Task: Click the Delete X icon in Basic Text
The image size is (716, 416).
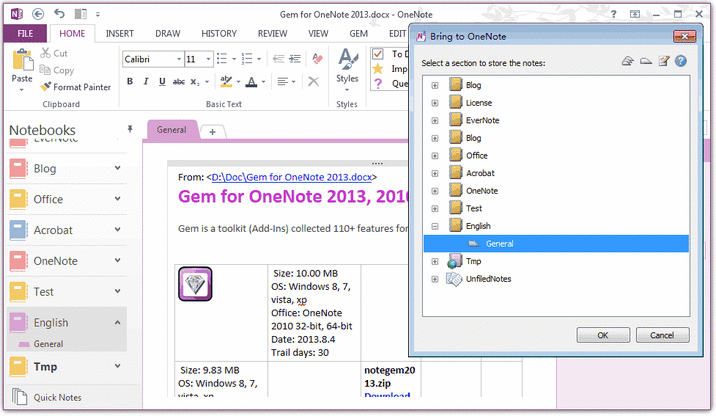Action: pyautogui.click(x=314, y=82)
